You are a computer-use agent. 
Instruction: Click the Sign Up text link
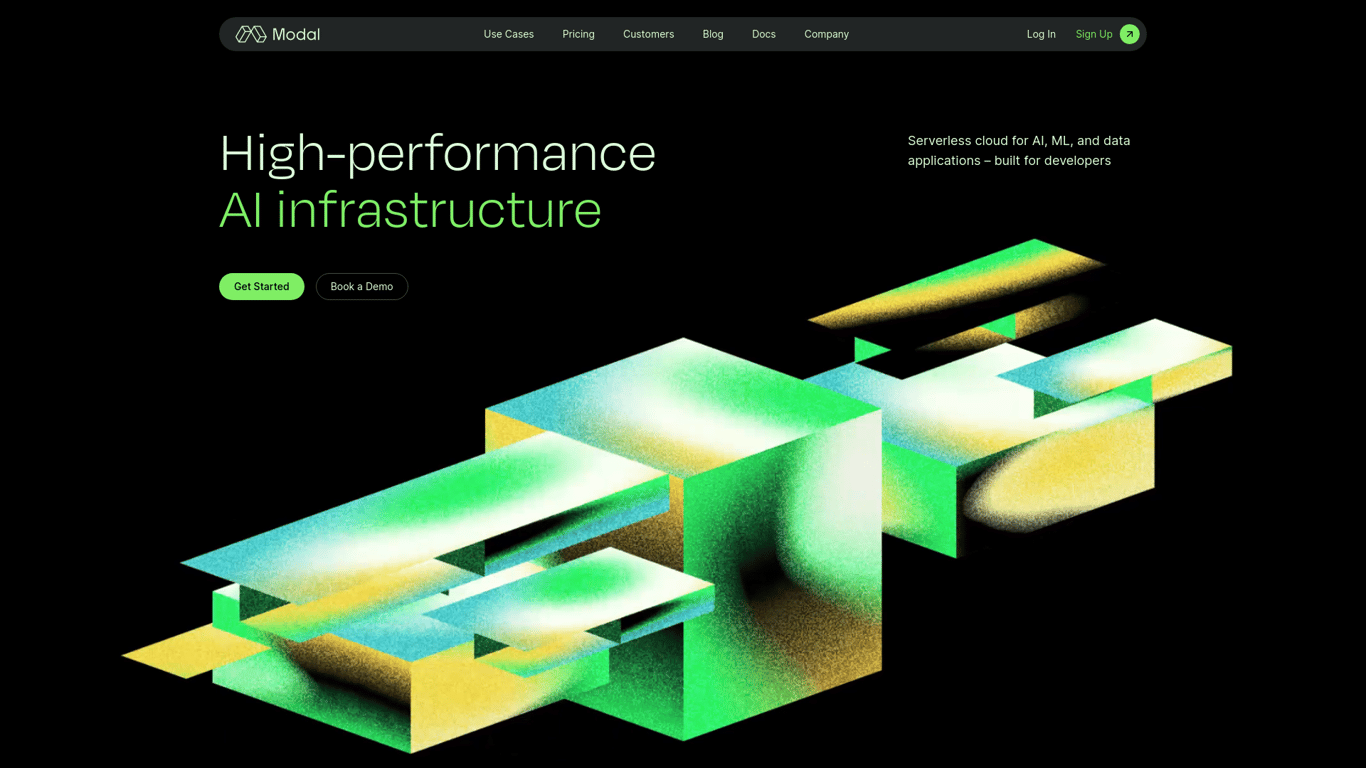(1094, 34)
